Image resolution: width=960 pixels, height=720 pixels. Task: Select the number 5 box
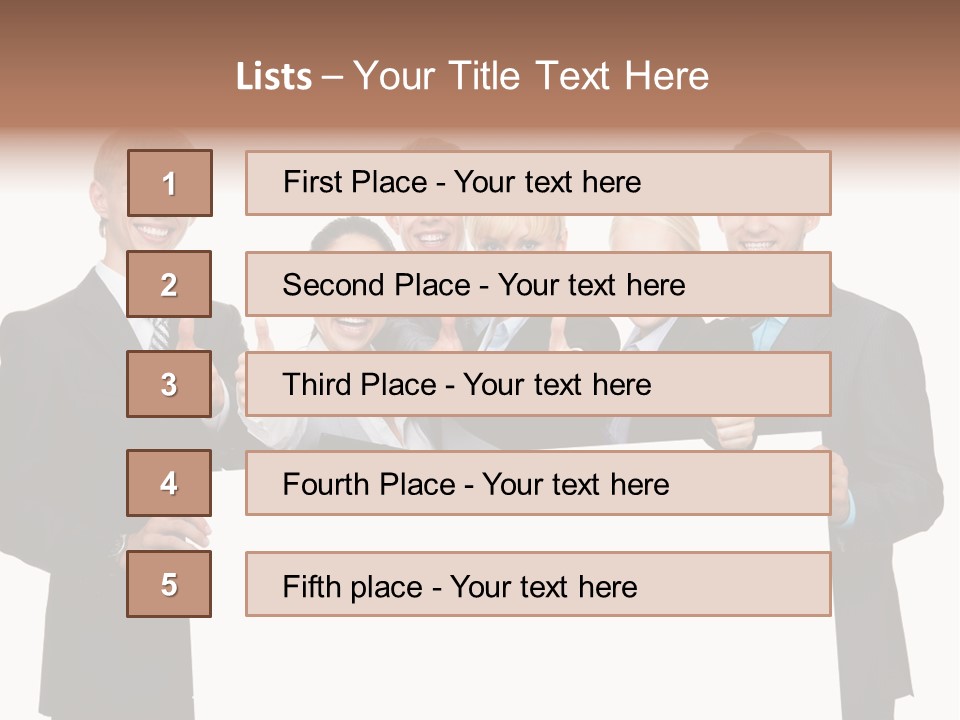coord(169,584)
